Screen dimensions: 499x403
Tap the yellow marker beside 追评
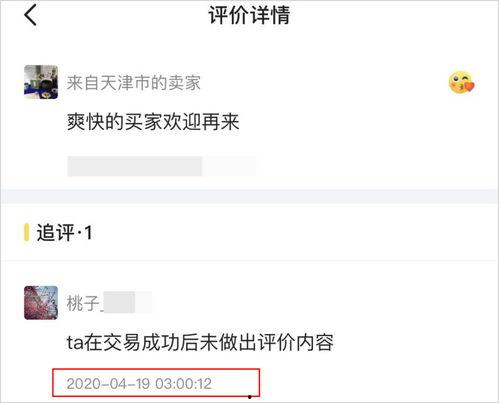click(26, 232)
